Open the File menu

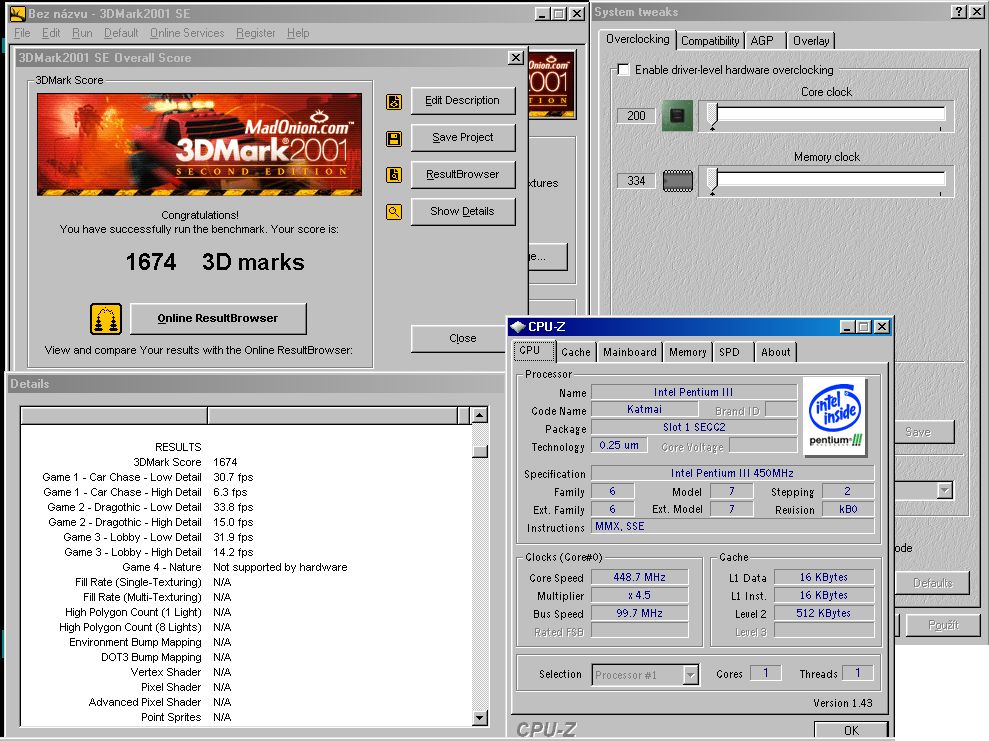(x=22, y=33)
